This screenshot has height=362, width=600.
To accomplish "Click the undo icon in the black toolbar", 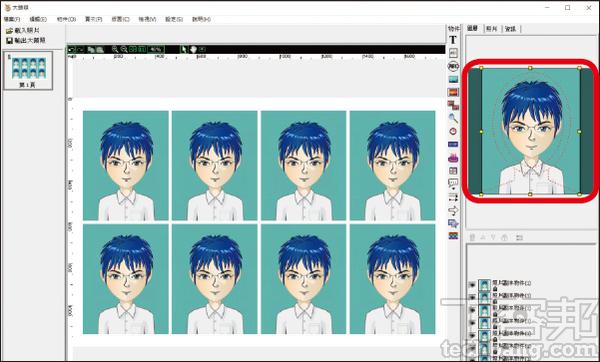I will click(71, 49).
